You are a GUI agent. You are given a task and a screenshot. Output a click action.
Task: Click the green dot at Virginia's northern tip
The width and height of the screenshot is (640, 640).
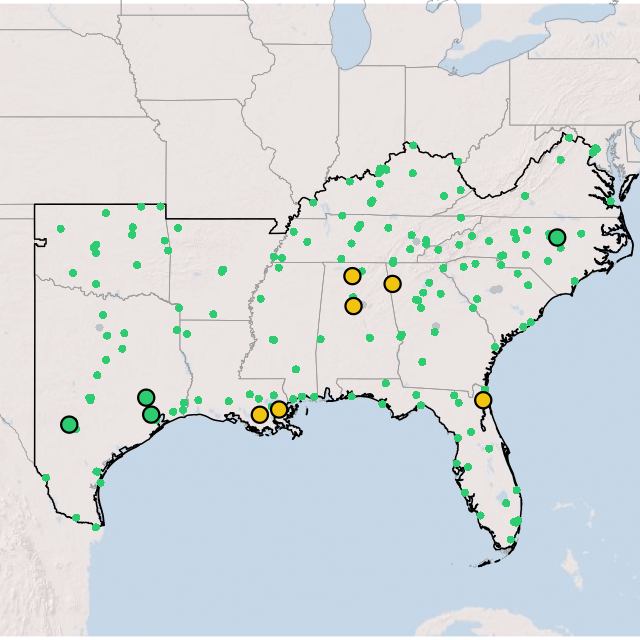point(569,138)
